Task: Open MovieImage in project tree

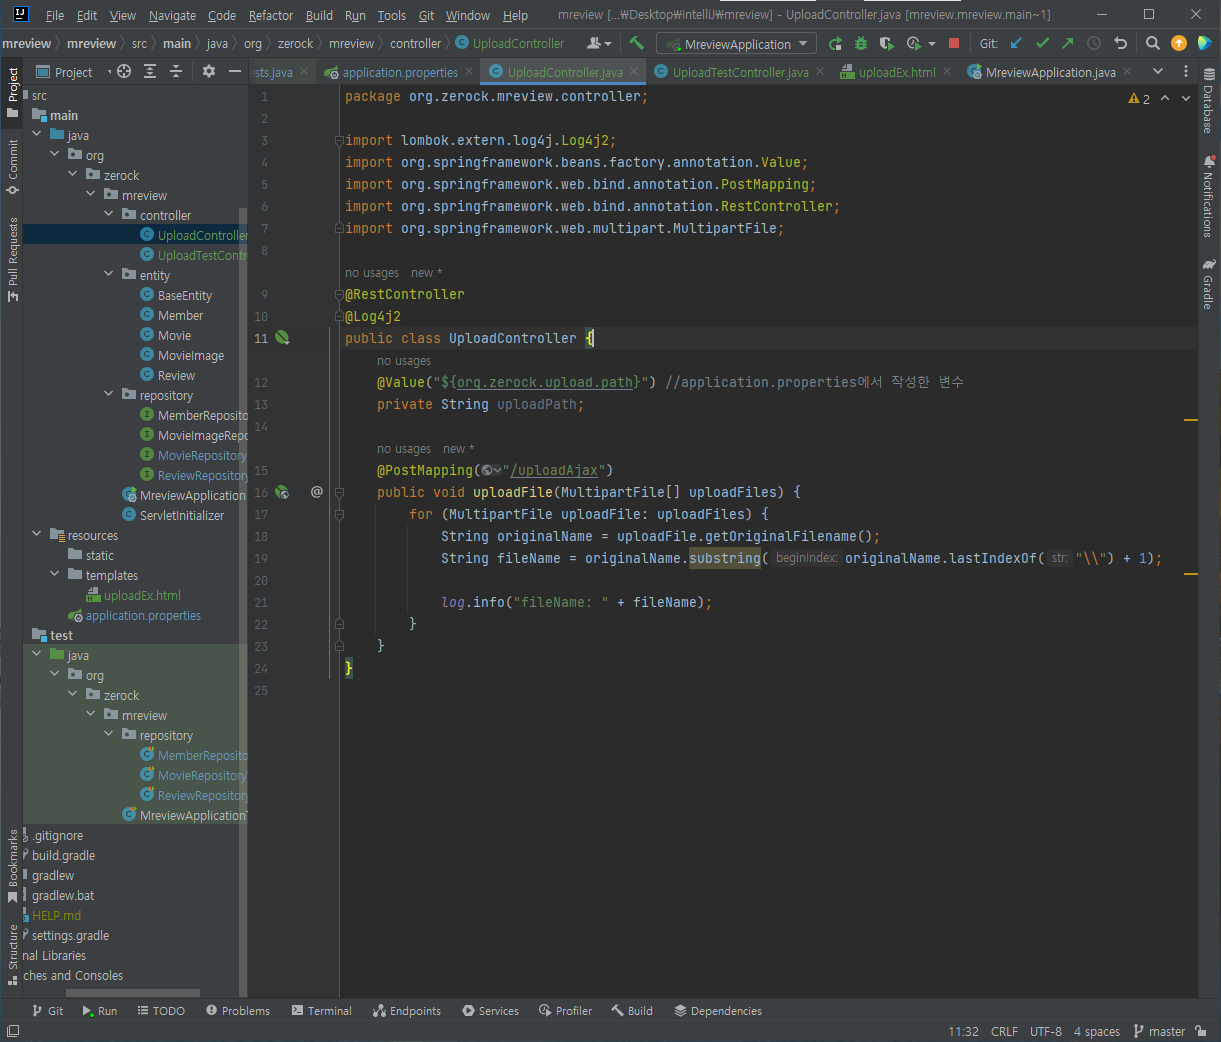Action: 191,355
